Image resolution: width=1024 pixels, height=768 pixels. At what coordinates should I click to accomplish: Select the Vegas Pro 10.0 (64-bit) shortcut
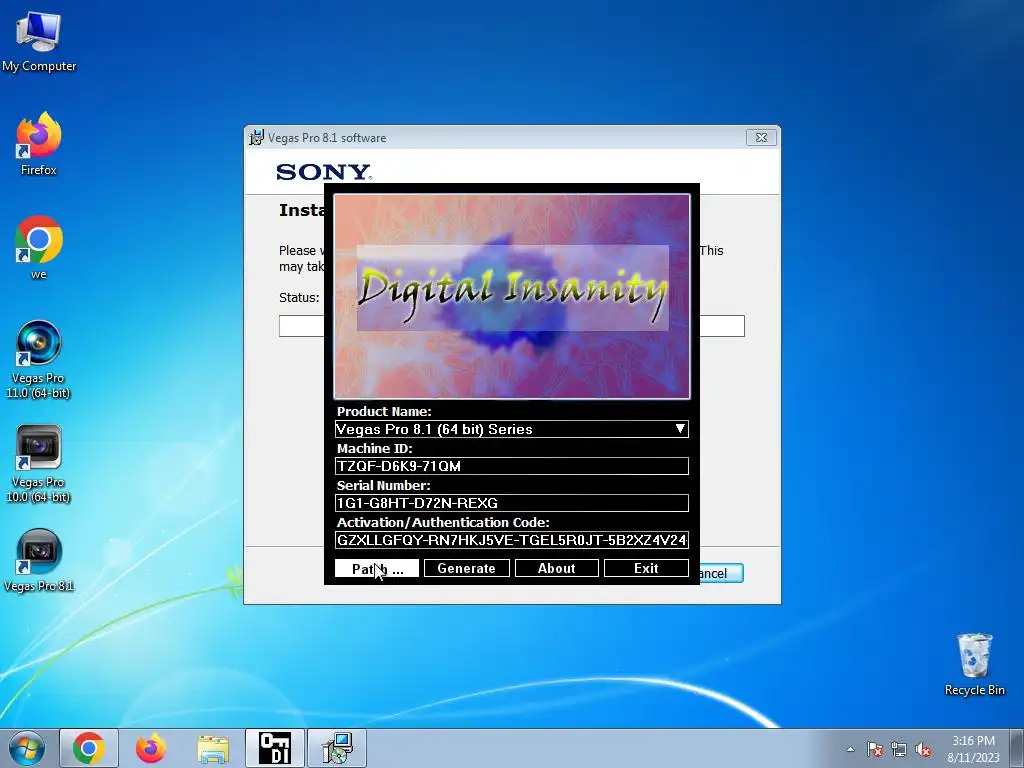click(39, 464)
